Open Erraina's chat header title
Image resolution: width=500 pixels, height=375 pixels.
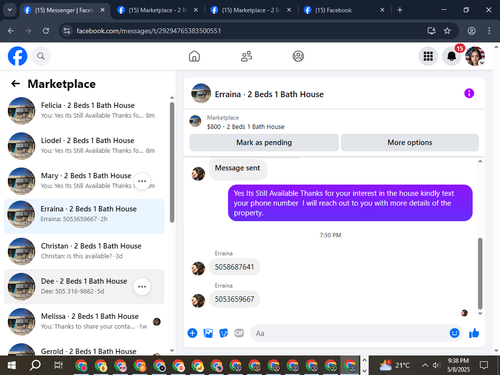269,94
